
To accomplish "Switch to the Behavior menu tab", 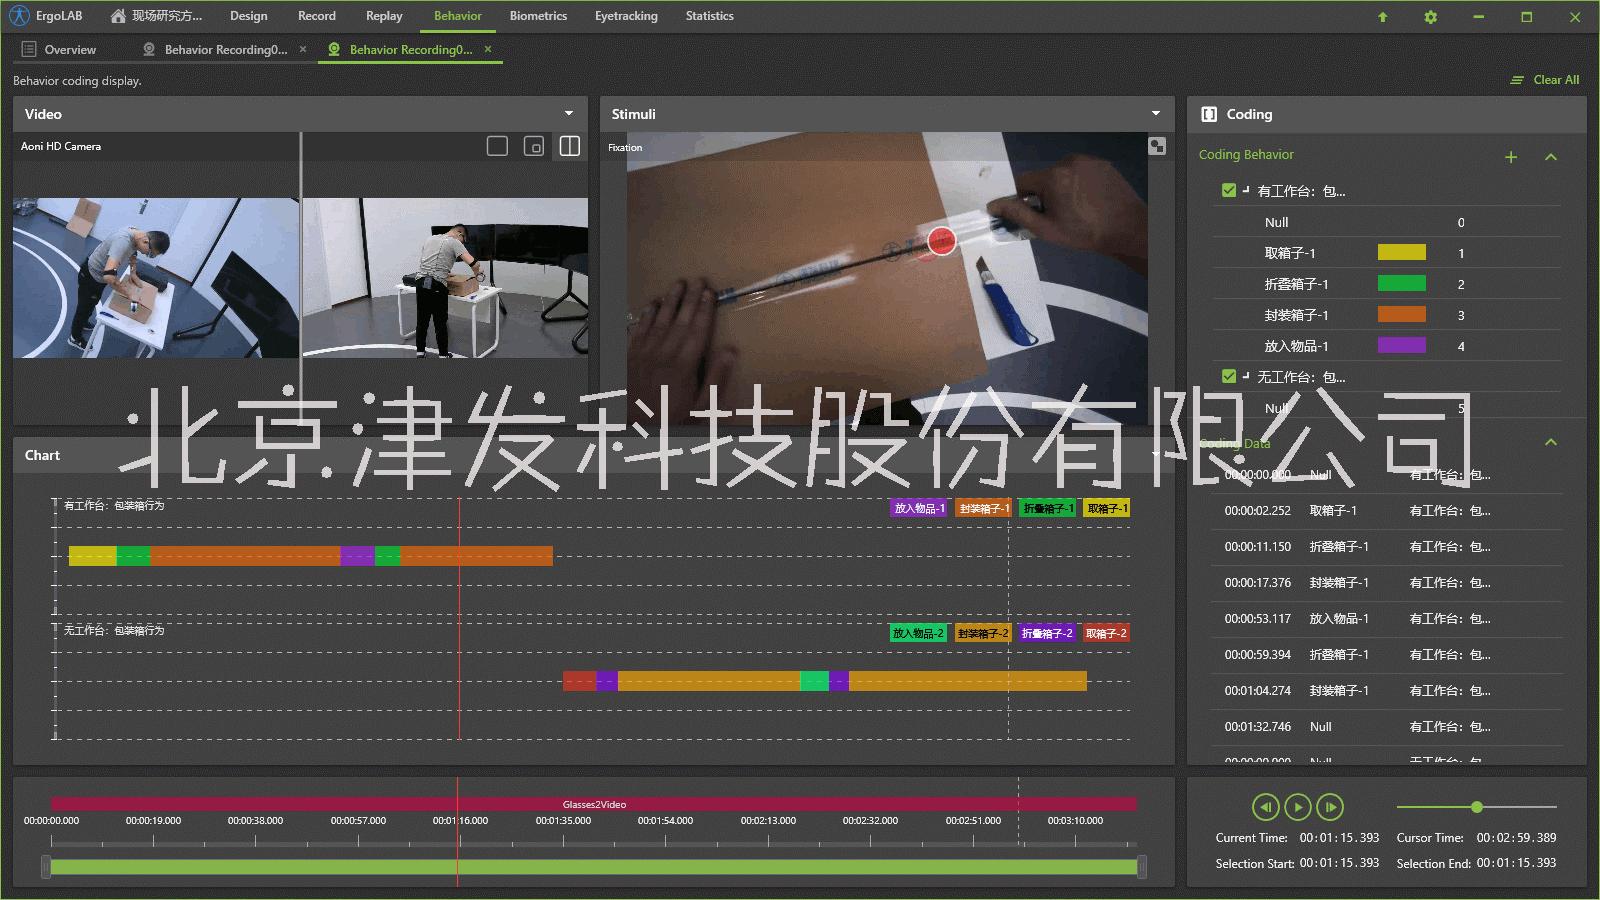I will point(458,16).
